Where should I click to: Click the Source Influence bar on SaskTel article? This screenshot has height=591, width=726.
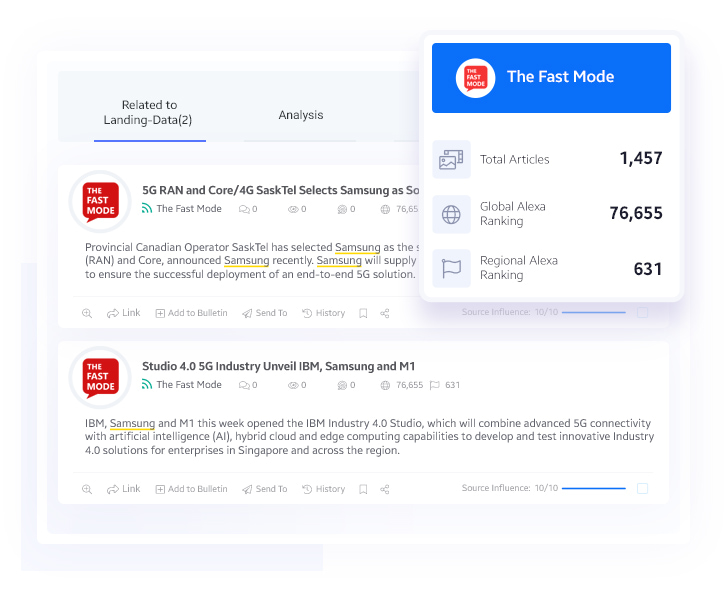pyautogui.click(x=594, y=312)
